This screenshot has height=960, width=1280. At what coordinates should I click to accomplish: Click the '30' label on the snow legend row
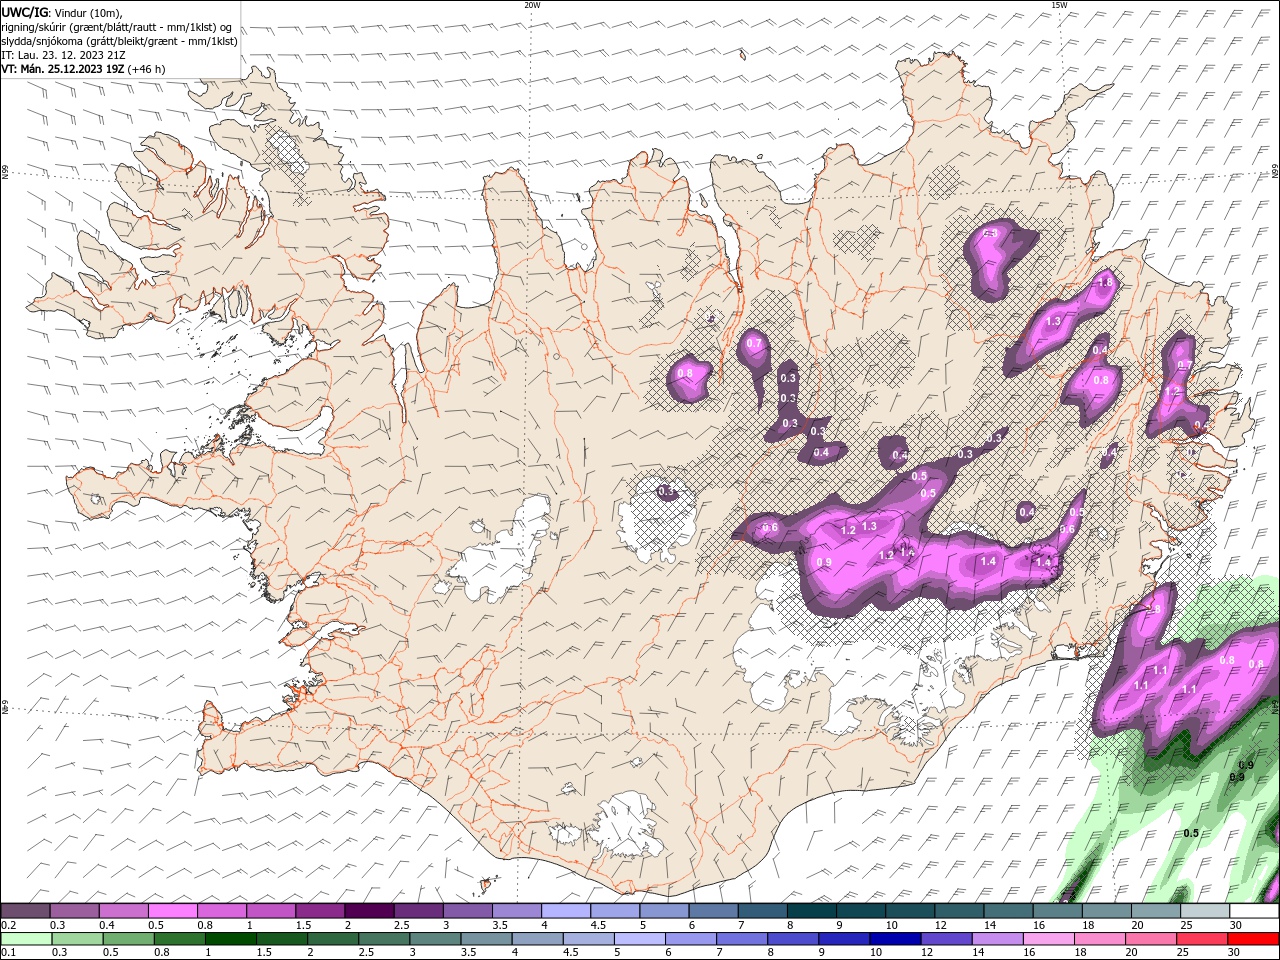(1235, 925)
